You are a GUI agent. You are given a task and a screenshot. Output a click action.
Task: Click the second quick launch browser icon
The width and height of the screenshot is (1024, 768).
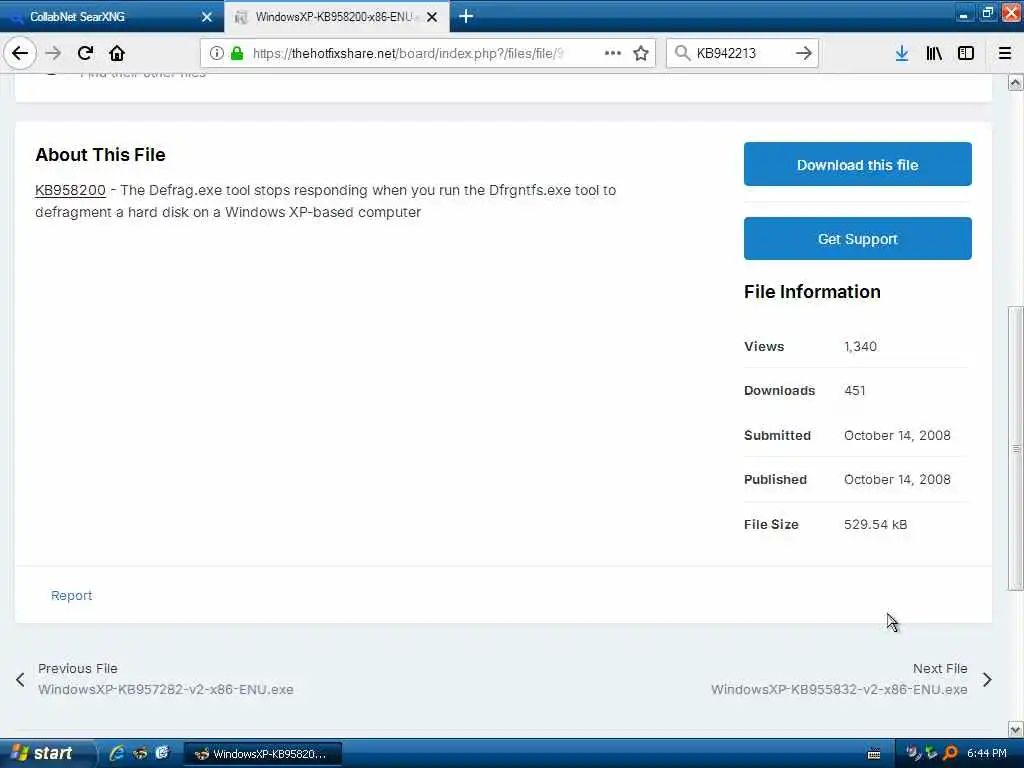(140, 753)
